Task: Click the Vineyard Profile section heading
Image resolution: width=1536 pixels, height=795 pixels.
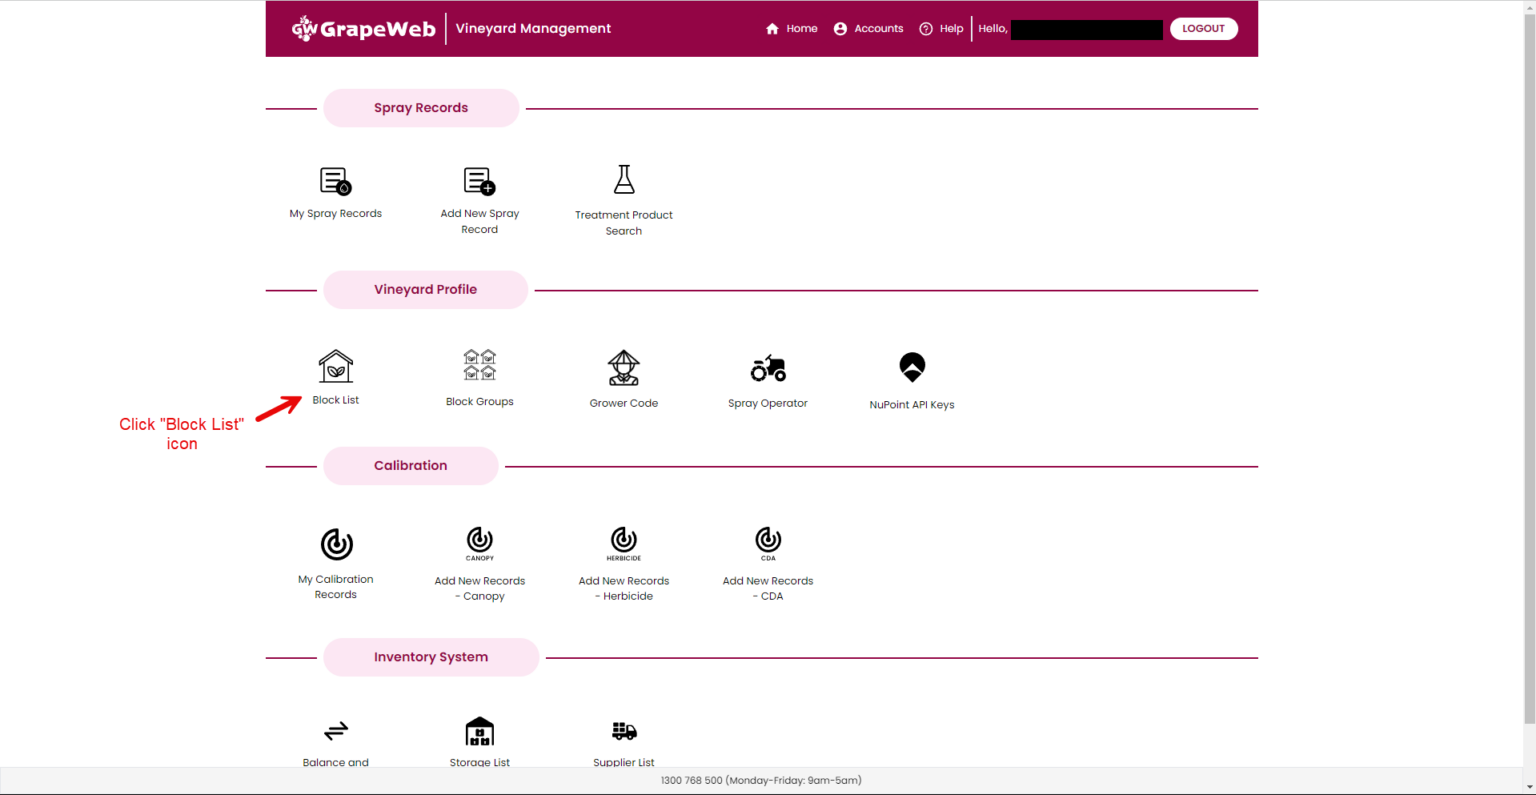Action: [425, 290]
